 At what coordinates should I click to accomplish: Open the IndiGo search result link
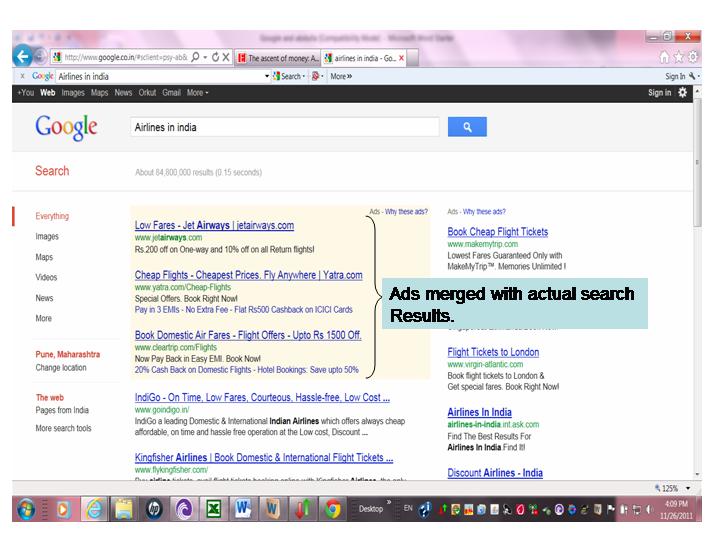[x=262, y=398]
